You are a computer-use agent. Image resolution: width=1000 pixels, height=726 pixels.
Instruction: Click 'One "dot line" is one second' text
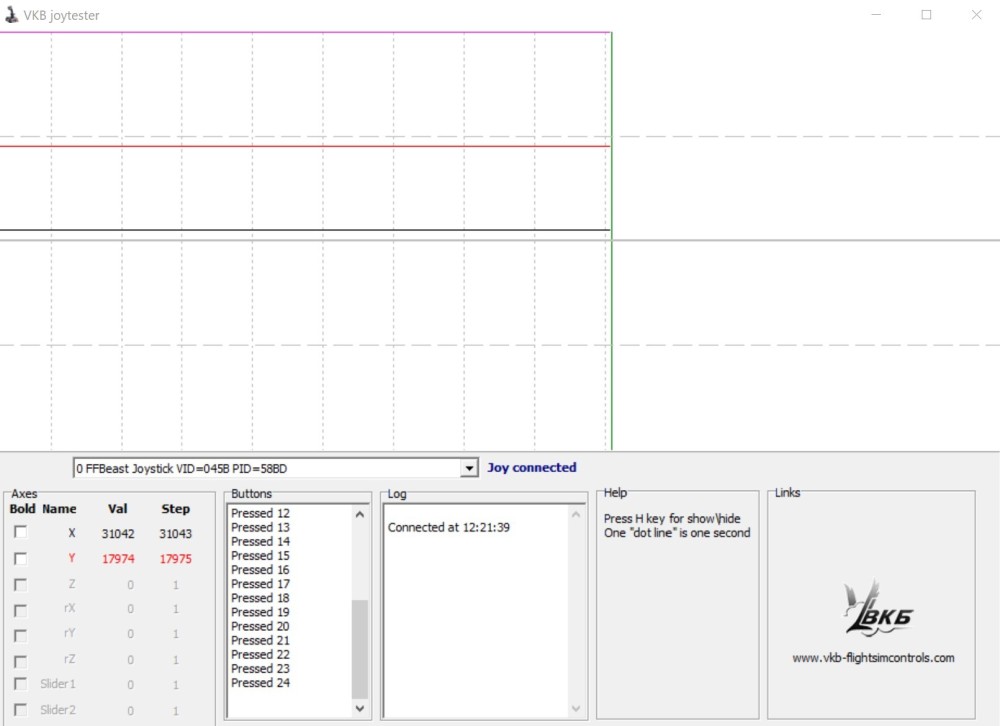point(677,533)
